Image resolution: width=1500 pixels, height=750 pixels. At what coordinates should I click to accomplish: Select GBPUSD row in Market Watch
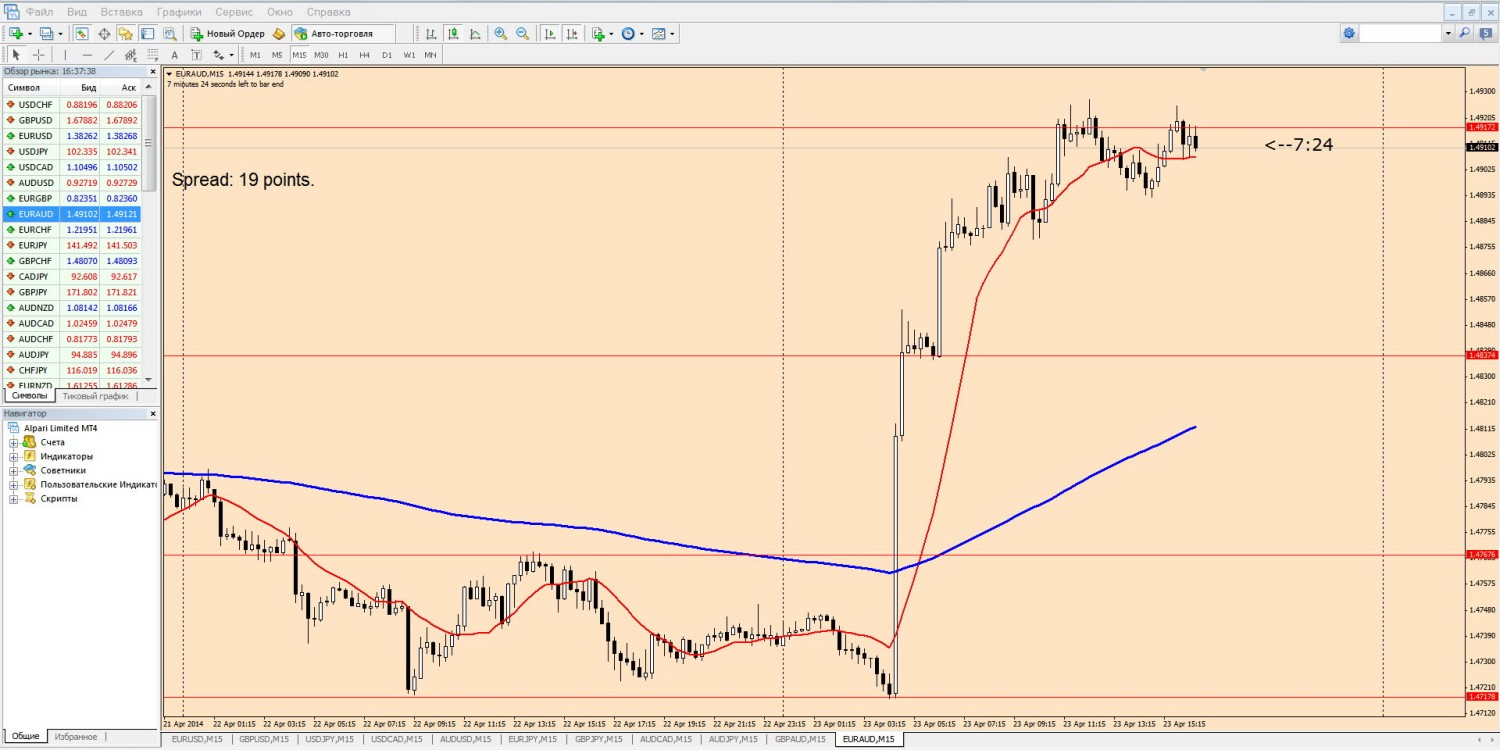[71, 120]
